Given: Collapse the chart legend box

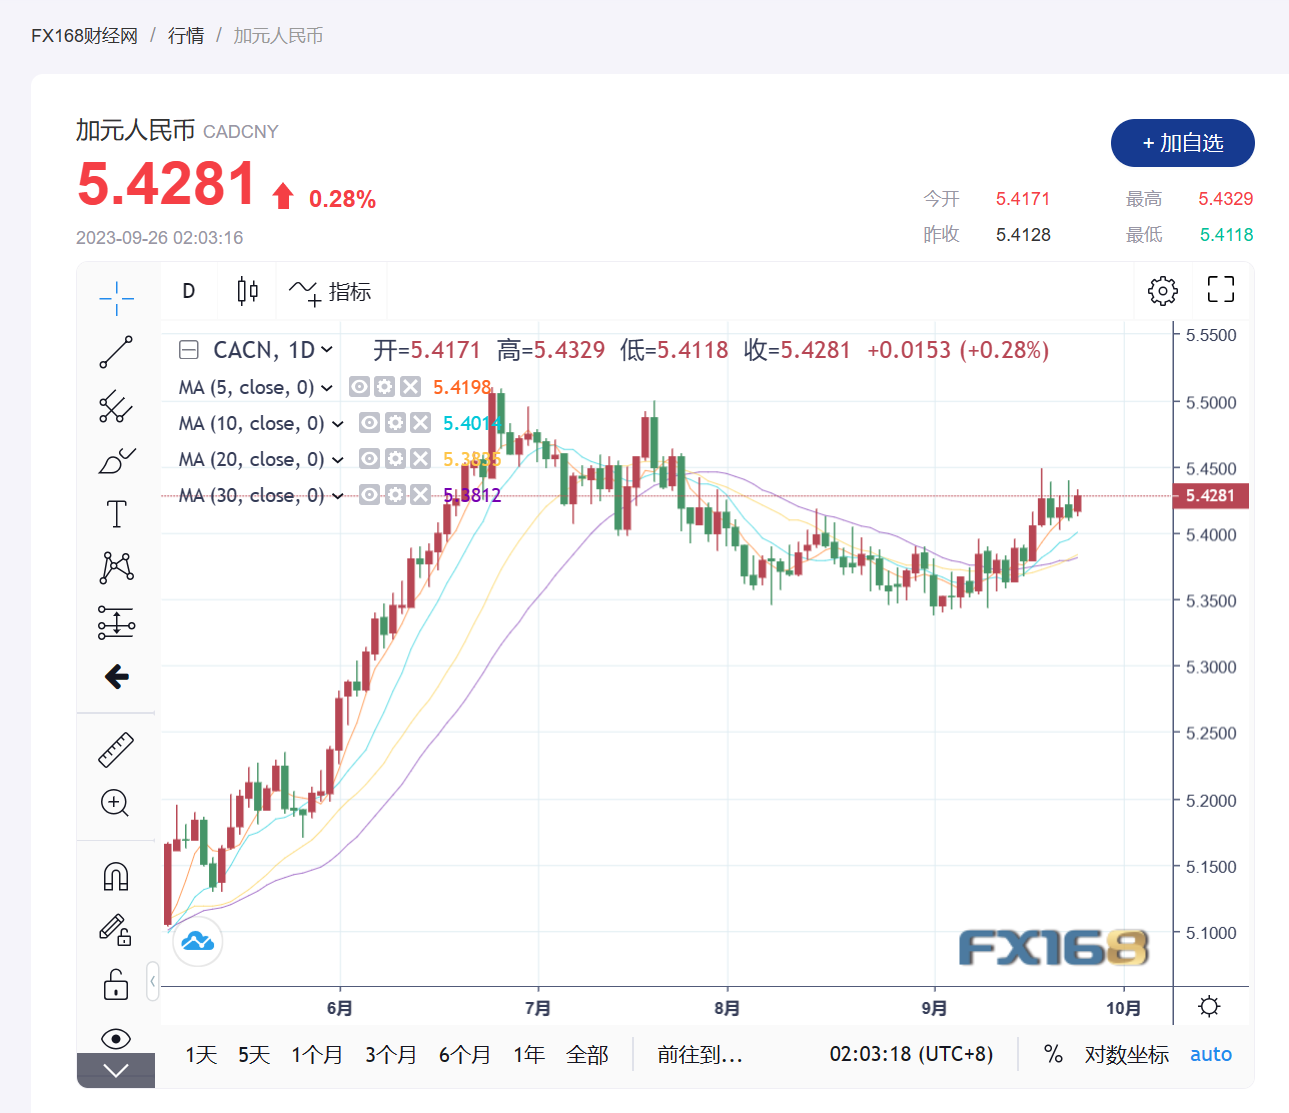Looking at the screenshot, I should [x=189, y=350].
